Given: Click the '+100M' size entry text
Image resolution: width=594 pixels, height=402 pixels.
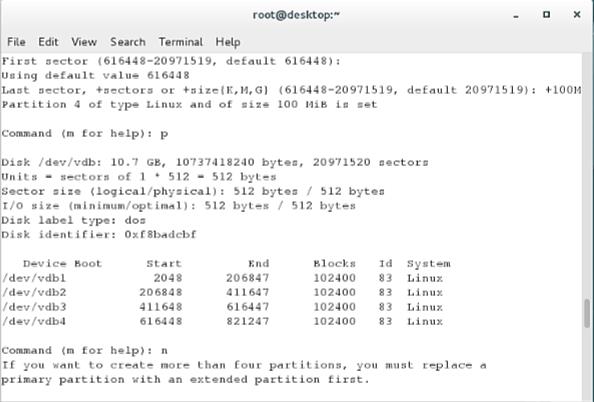Looking at the screenshot, I should [563, 90].
